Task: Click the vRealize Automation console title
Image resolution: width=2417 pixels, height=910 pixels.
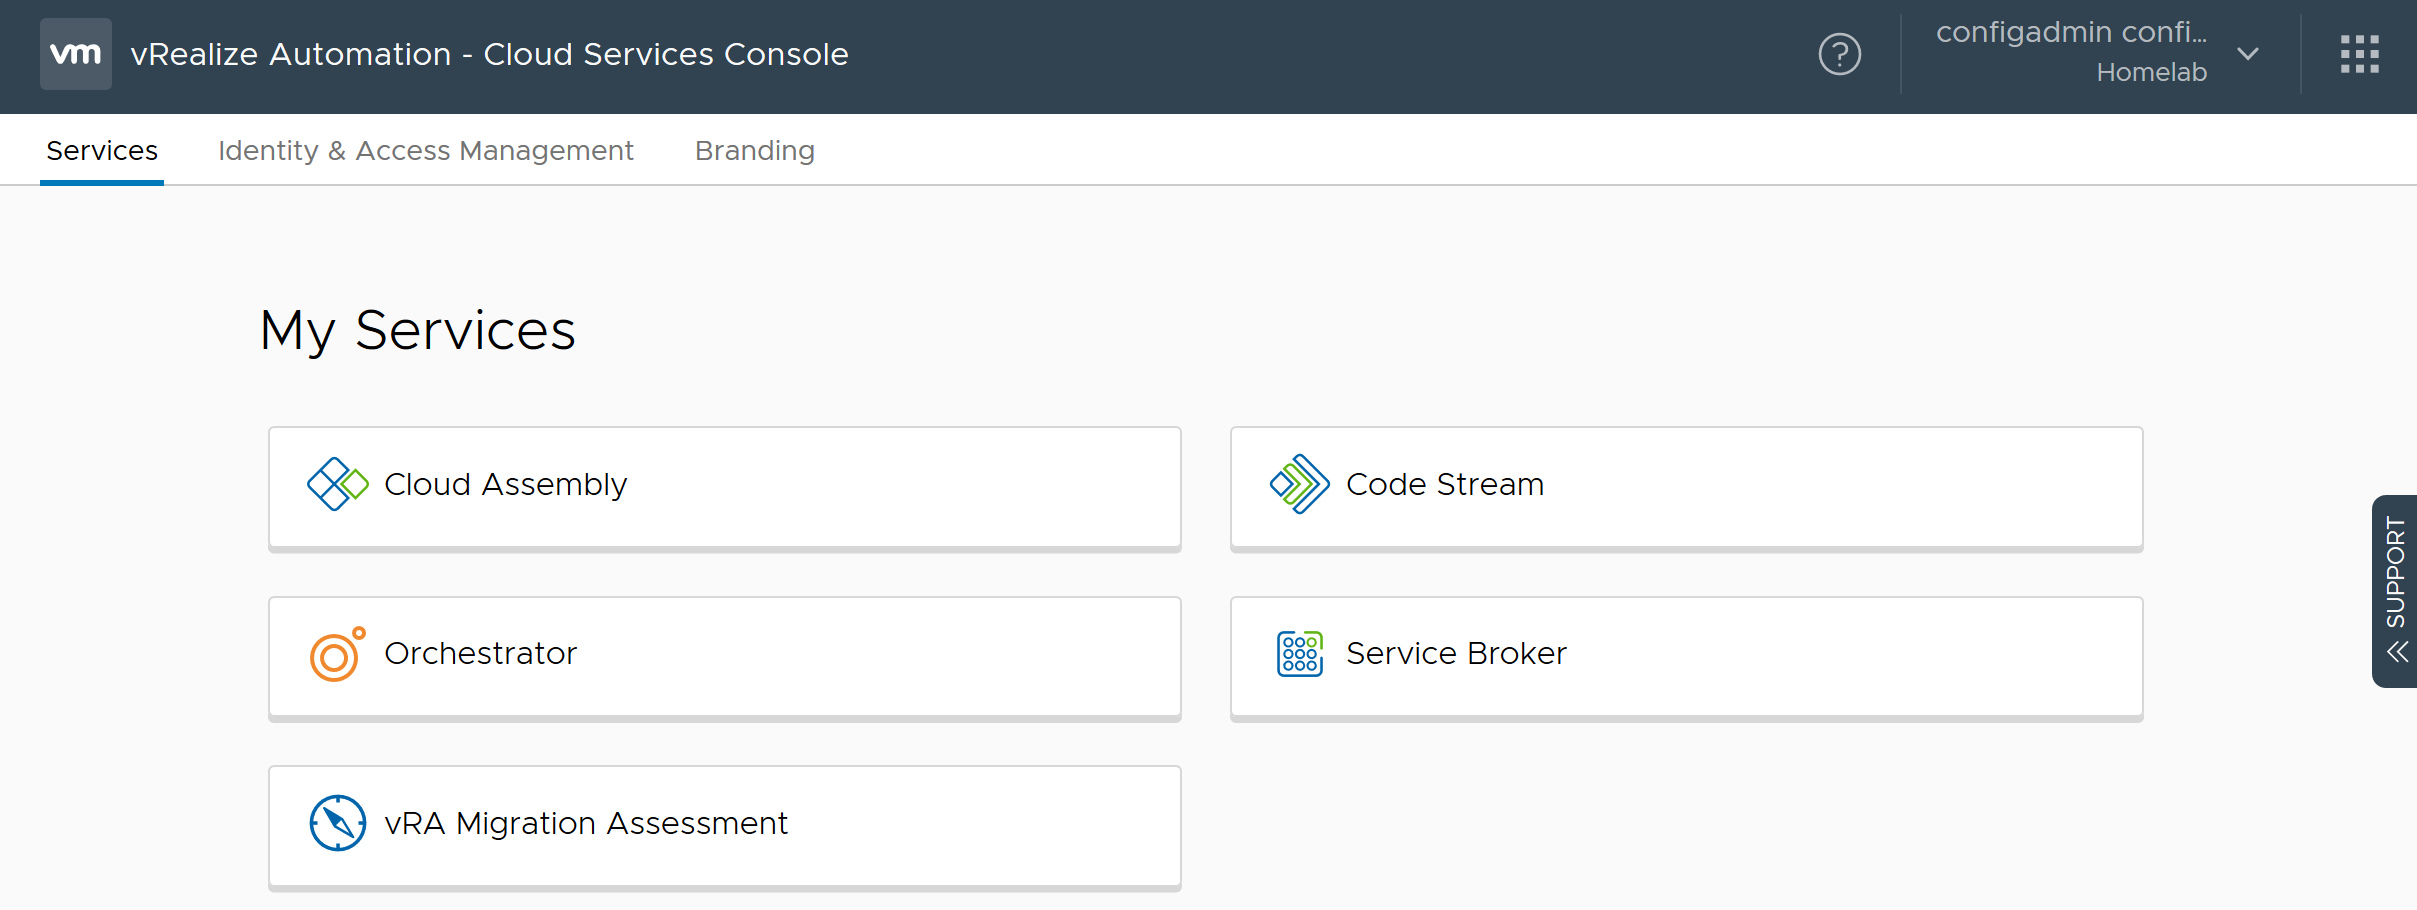Action: (x=489, y=54)
